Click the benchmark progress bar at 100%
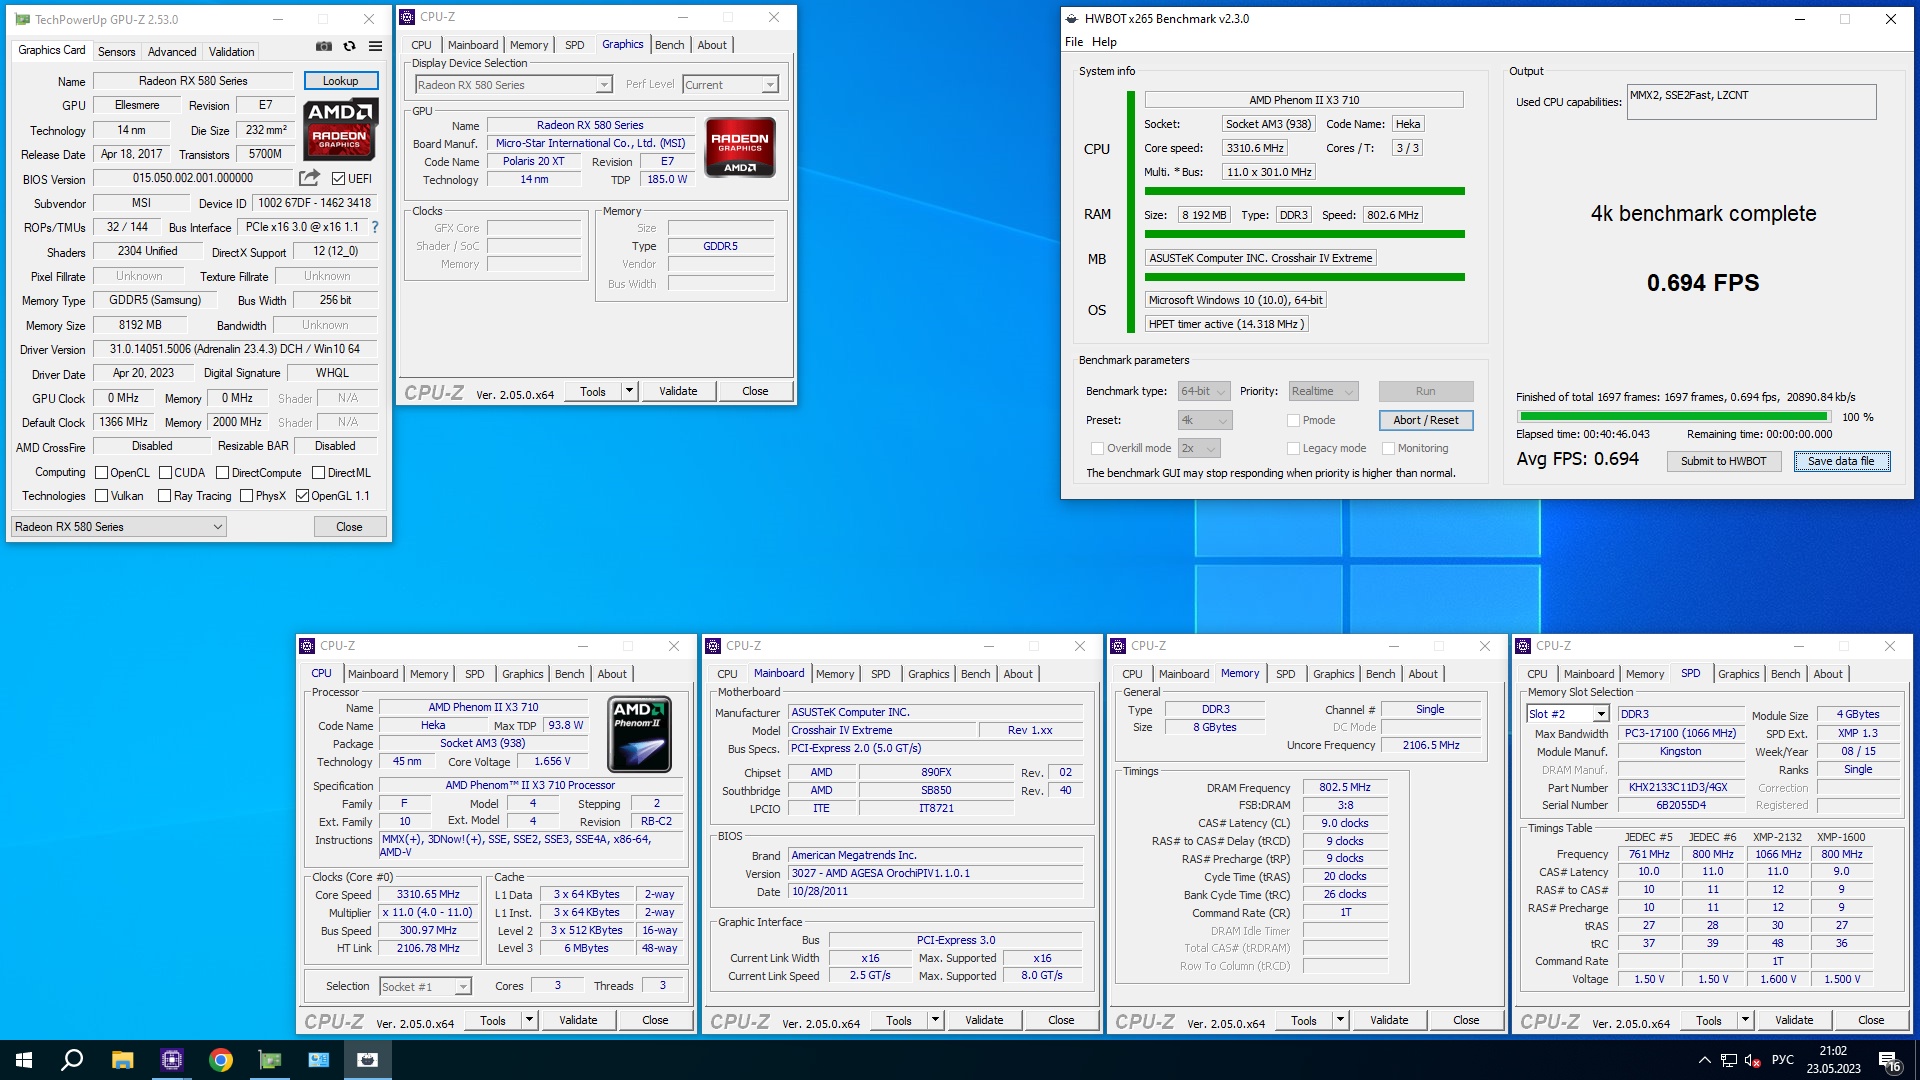 pos(1673,416)
